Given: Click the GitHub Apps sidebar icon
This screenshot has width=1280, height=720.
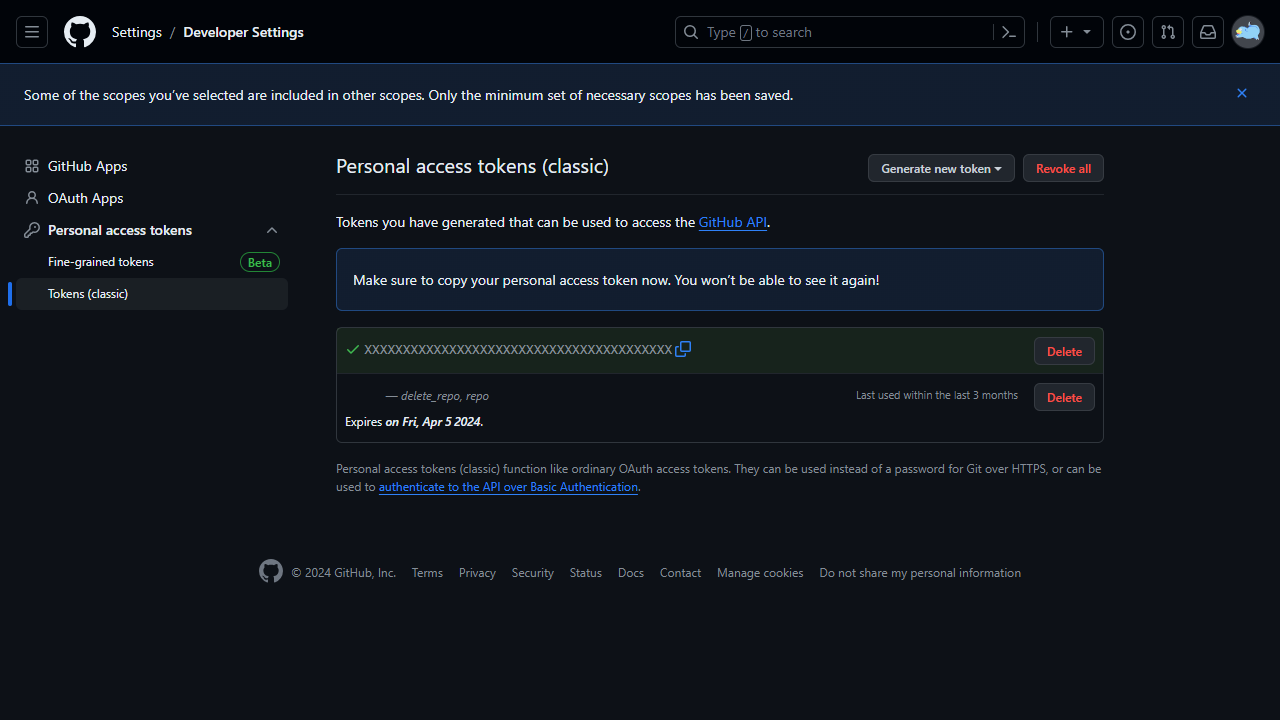Looking at the screenshot, I should point(31,165).
